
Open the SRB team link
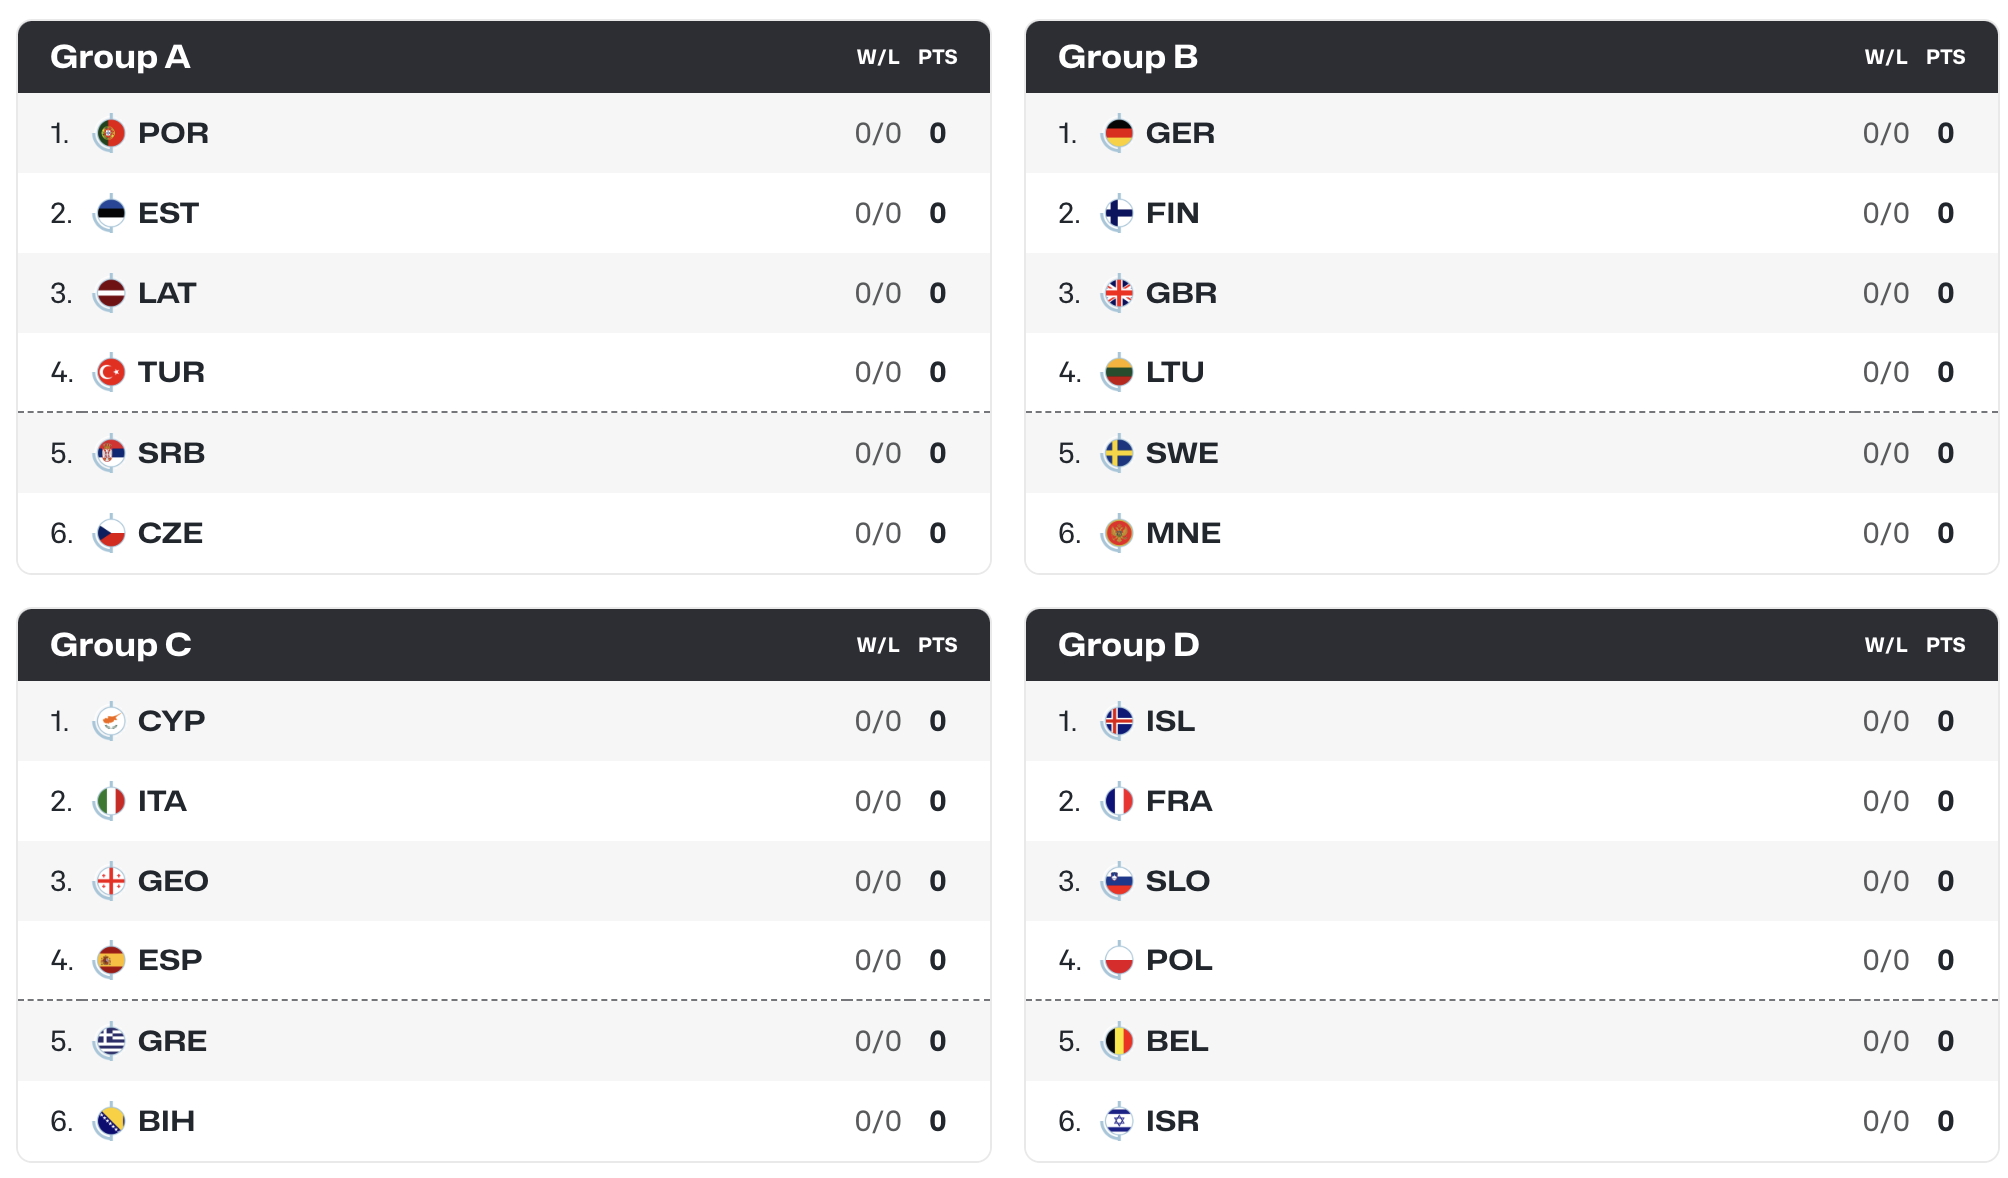coord(171,453)
